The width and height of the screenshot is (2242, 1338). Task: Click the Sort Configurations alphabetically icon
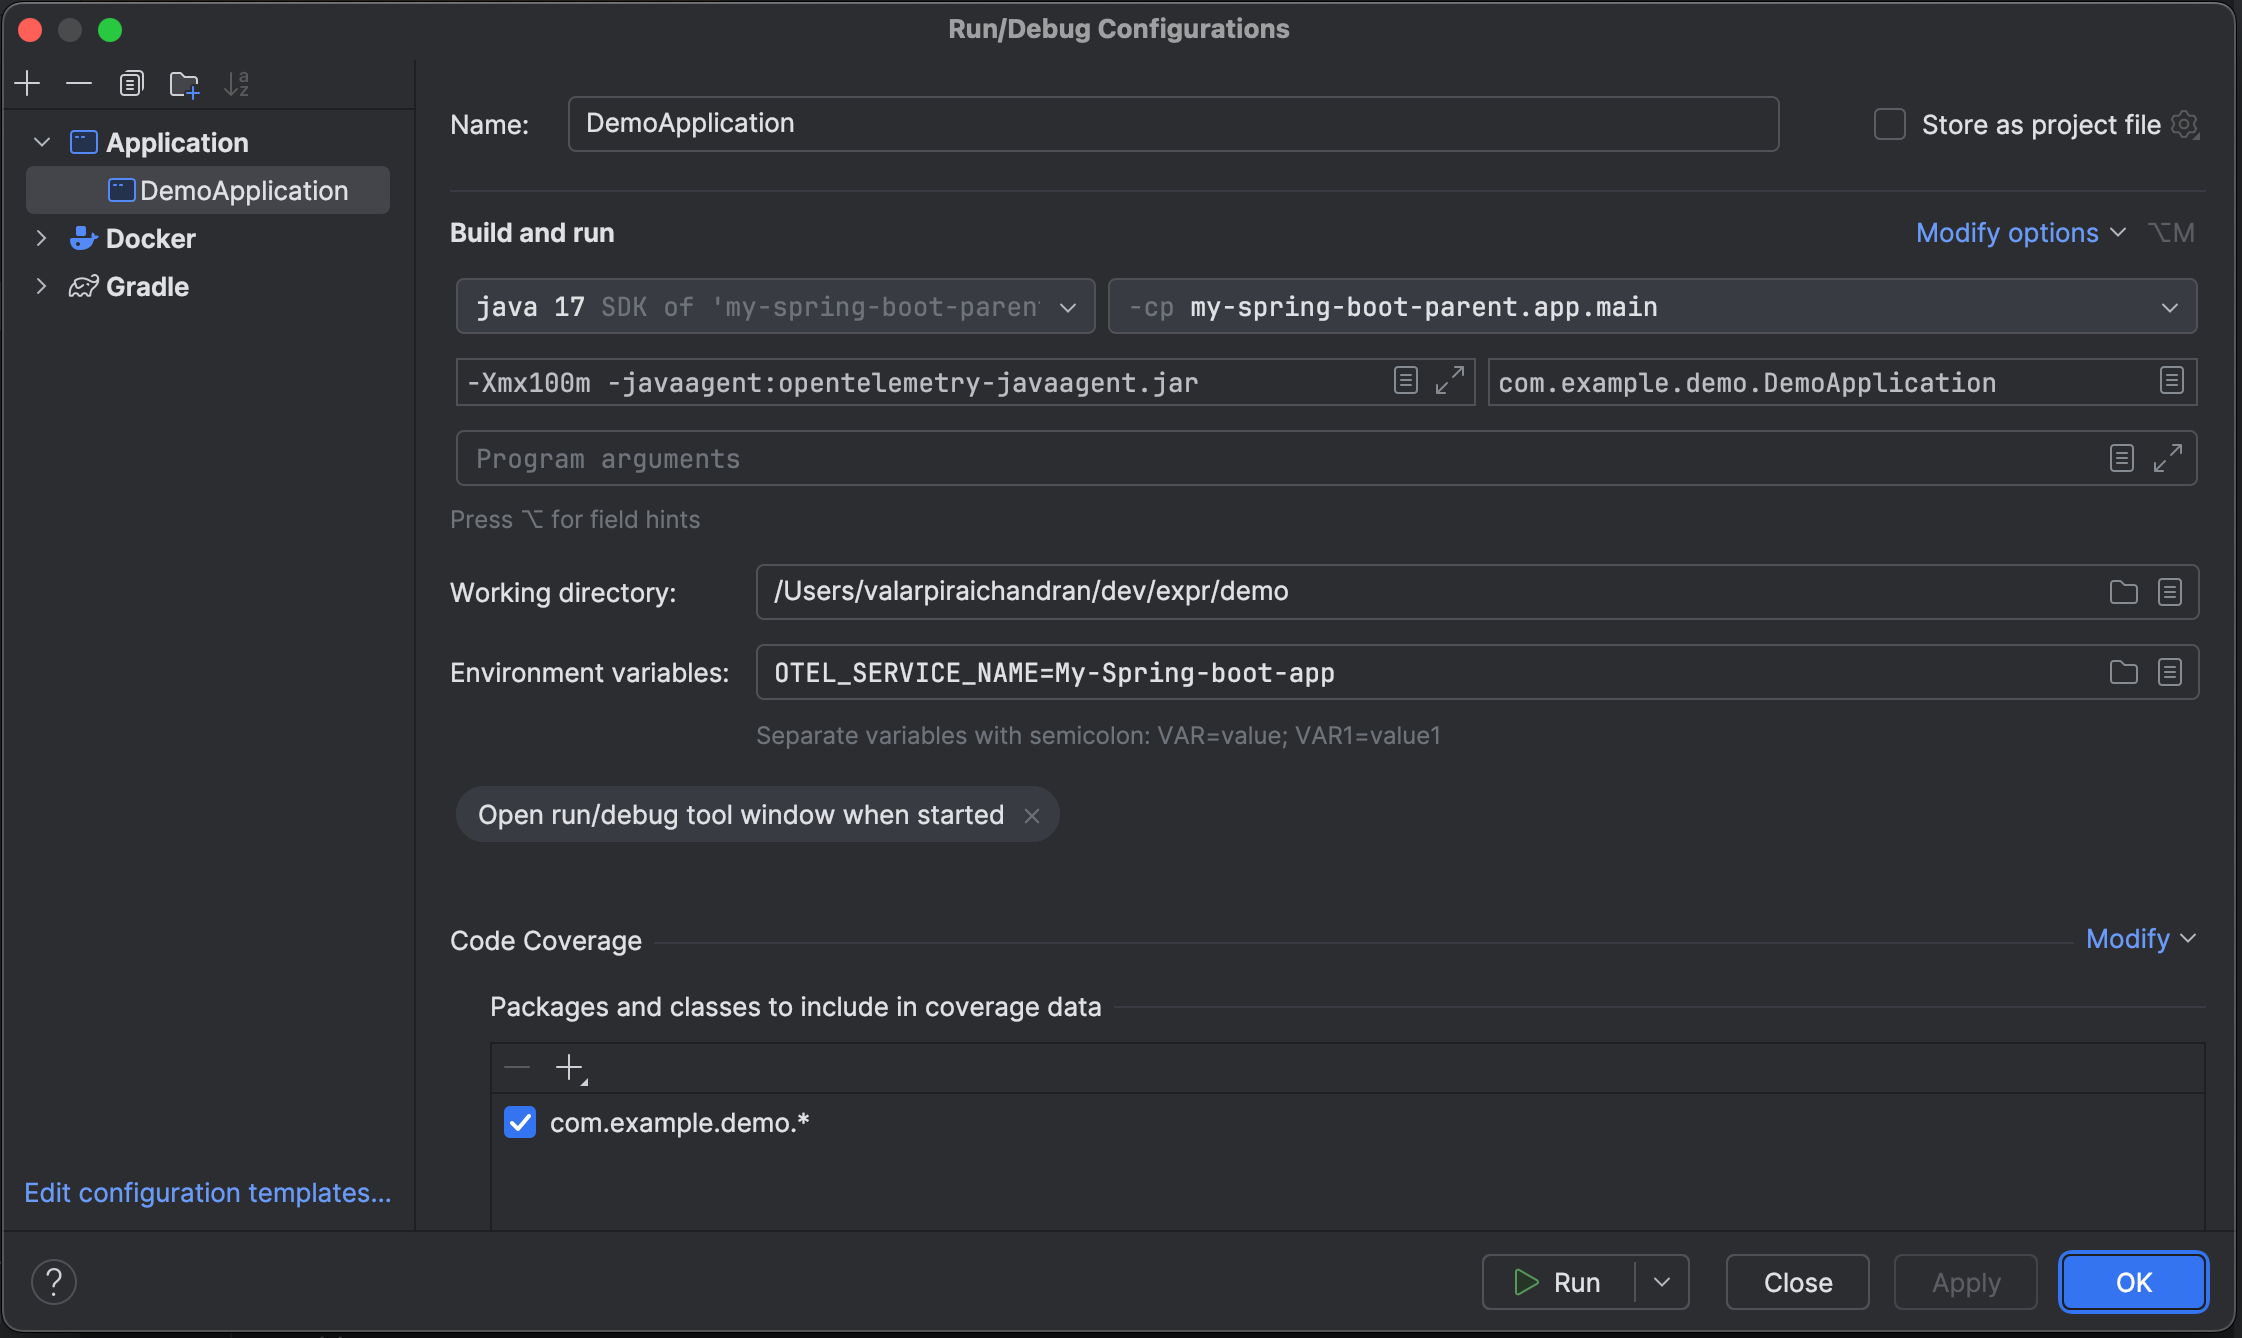(x=237, y=84)
